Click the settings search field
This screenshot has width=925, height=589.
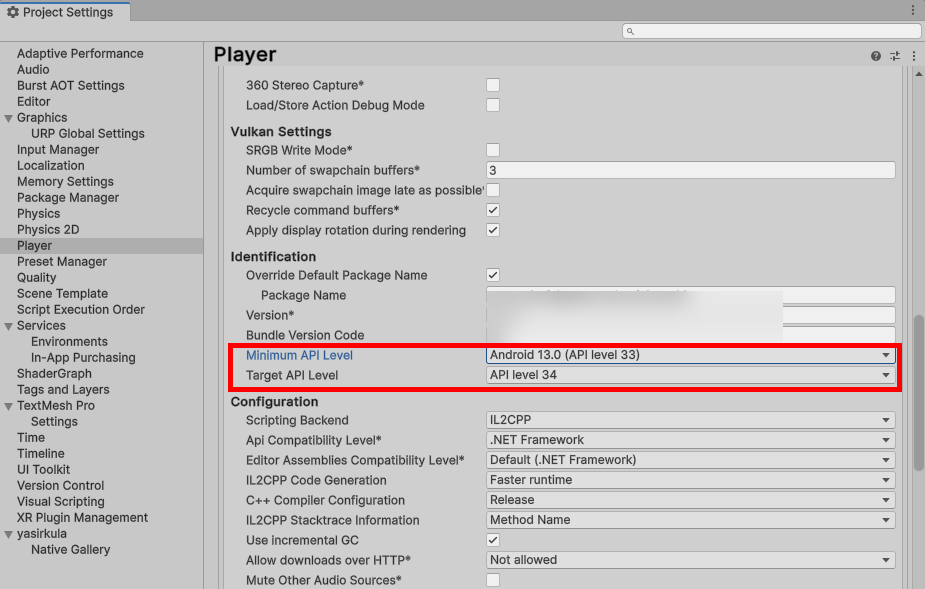pyautogui.click(x=772, y=31)
